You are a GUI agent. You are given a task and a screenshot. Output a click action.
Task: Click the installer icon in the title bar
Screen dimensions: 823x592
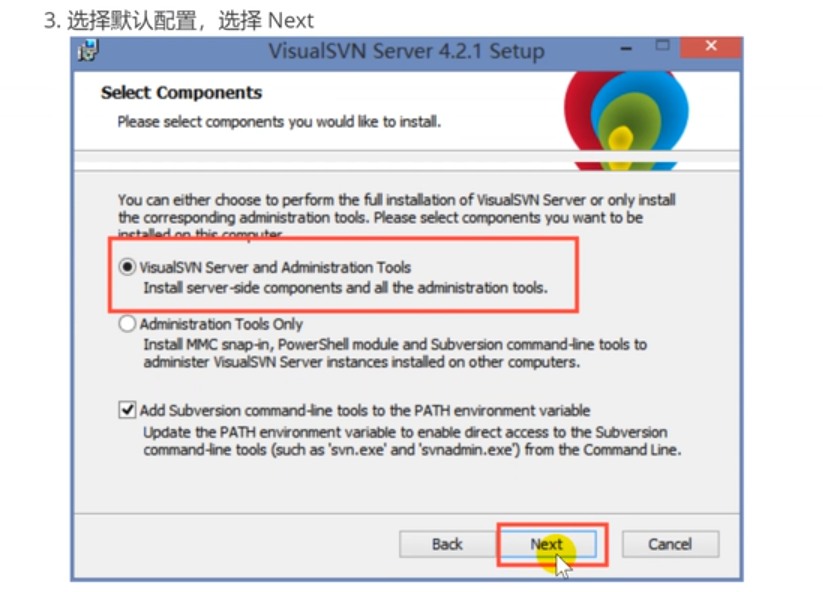(x=88, y=51)
